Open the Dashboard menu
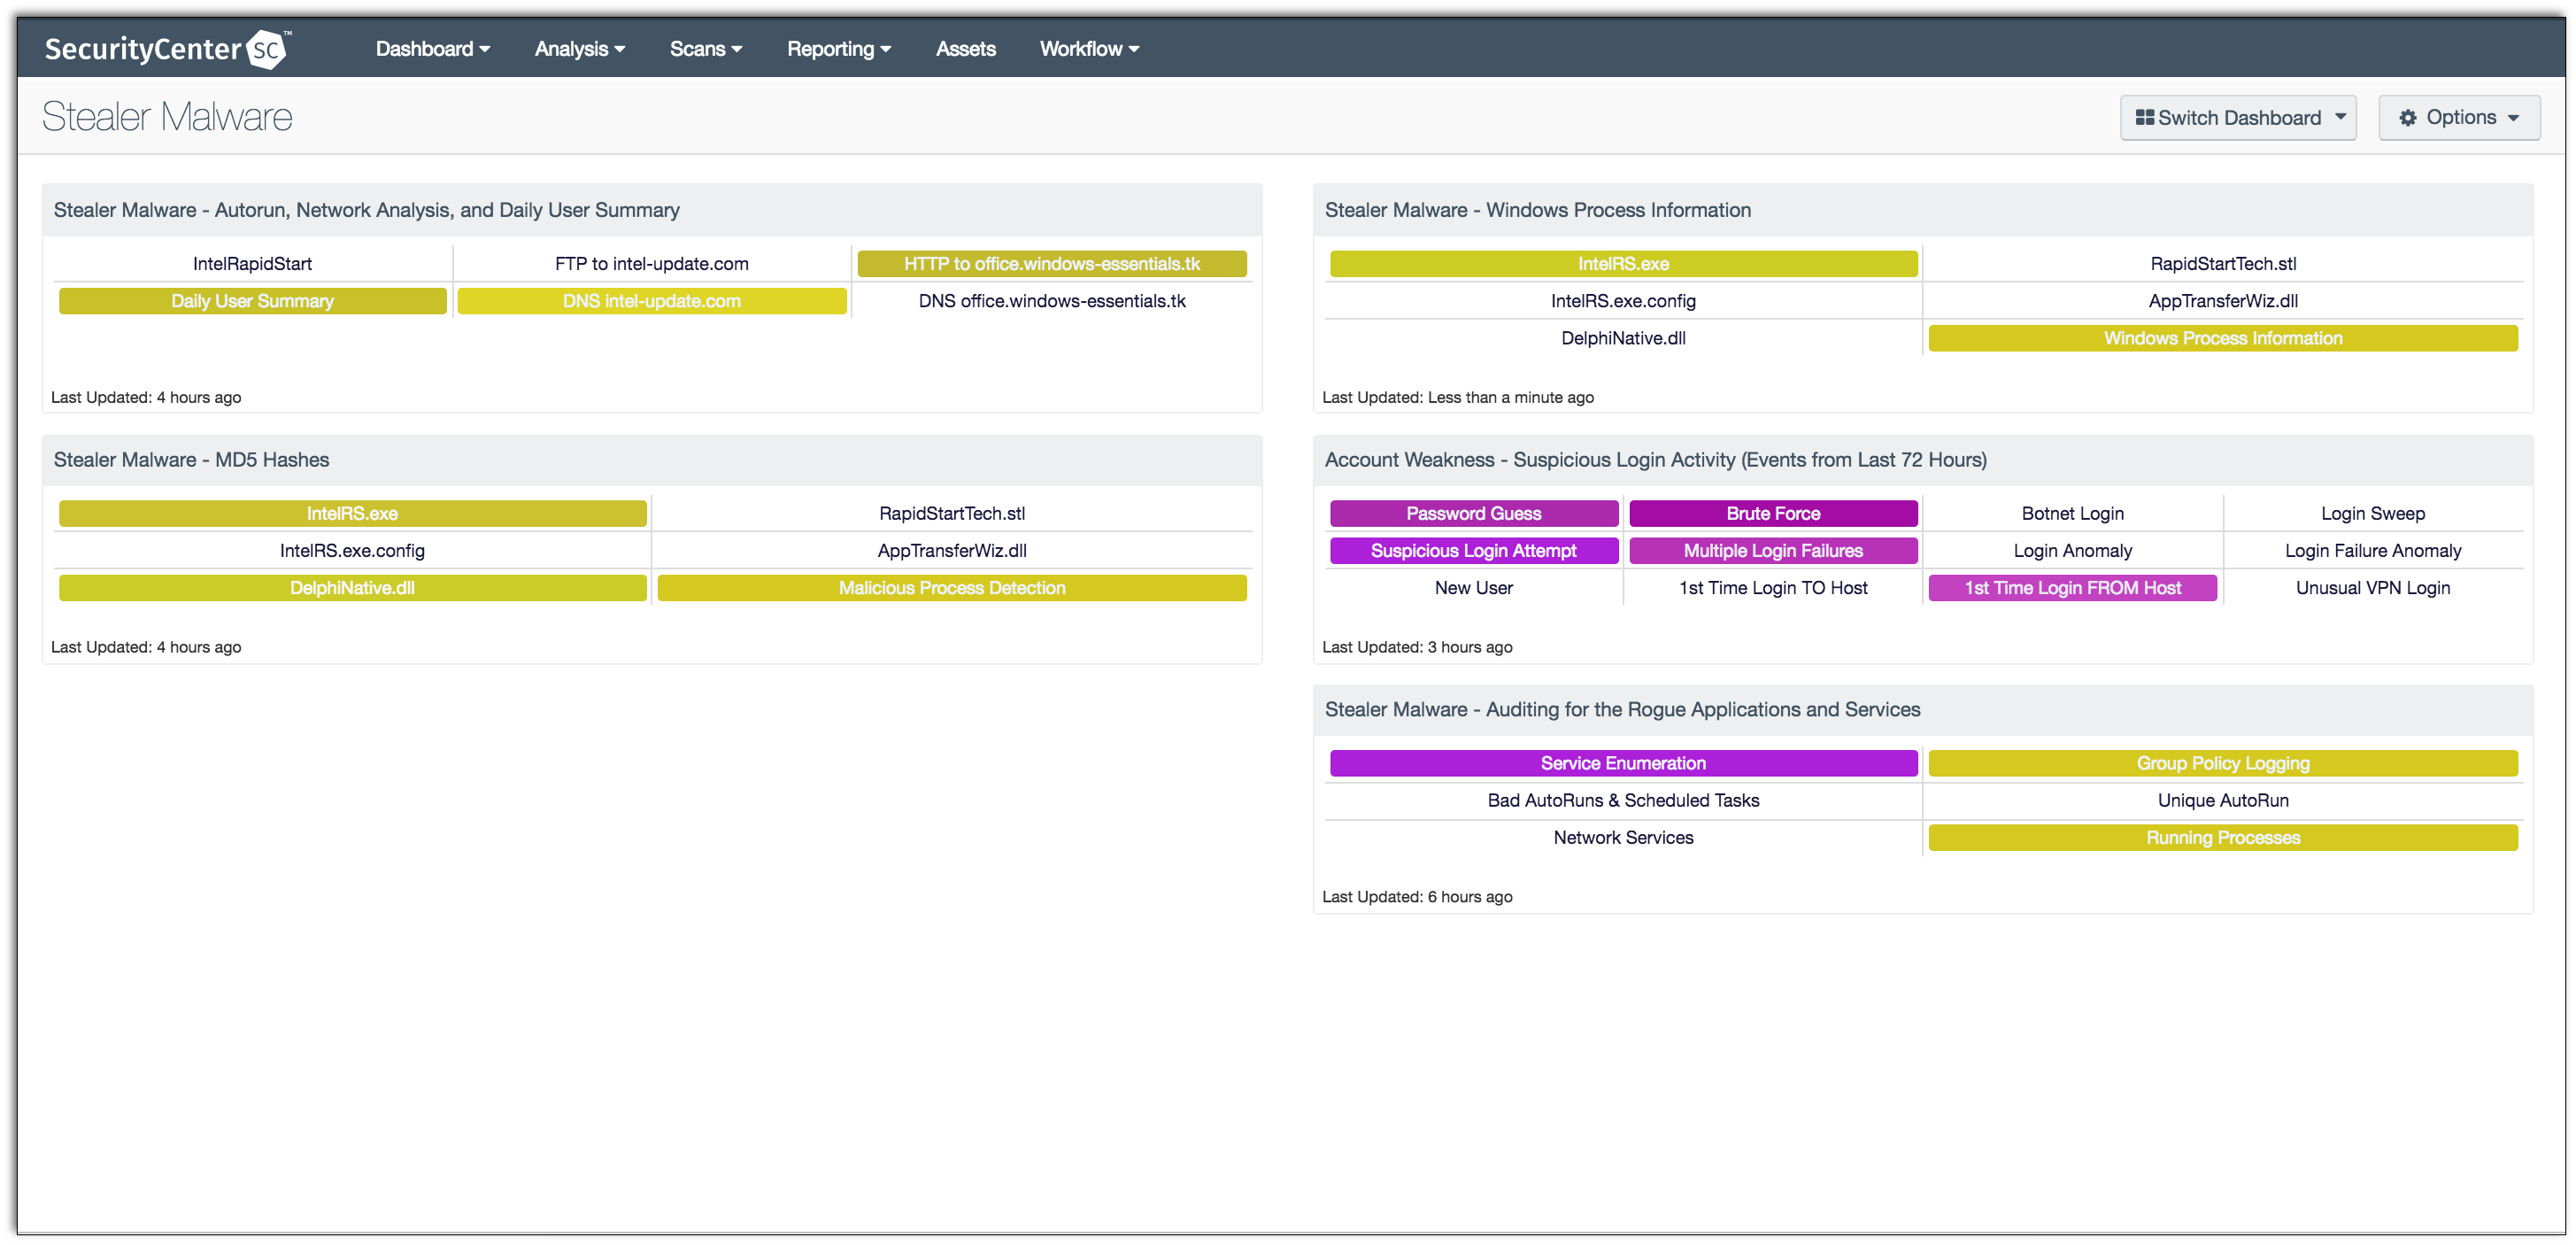 point(432,49)
